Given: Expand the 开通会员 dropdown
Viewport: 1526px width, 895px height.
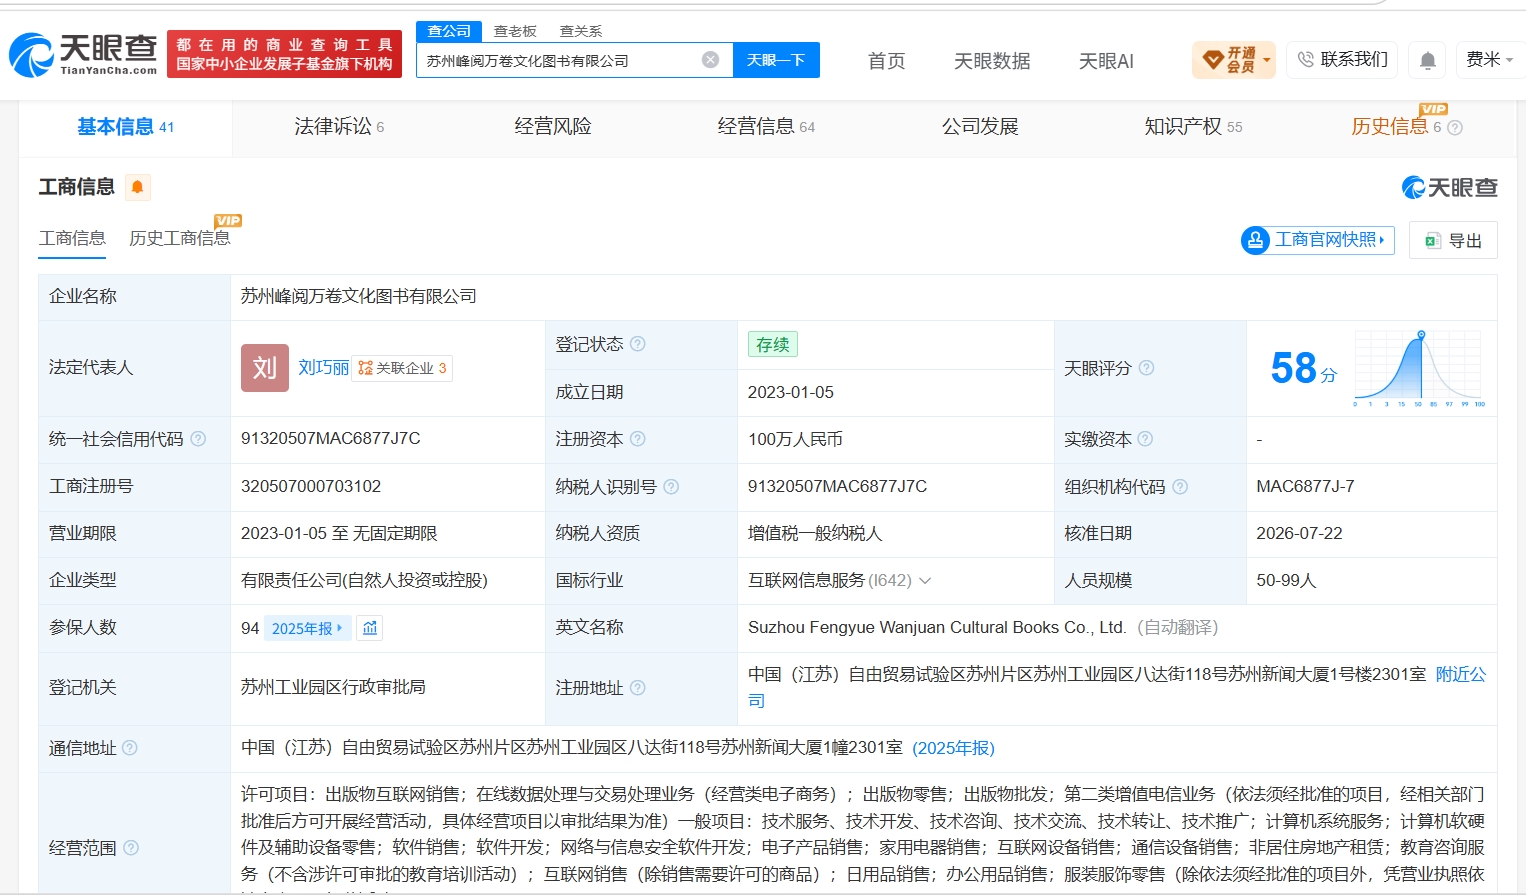Looking at the screenshot, I should click(1233, 60).
